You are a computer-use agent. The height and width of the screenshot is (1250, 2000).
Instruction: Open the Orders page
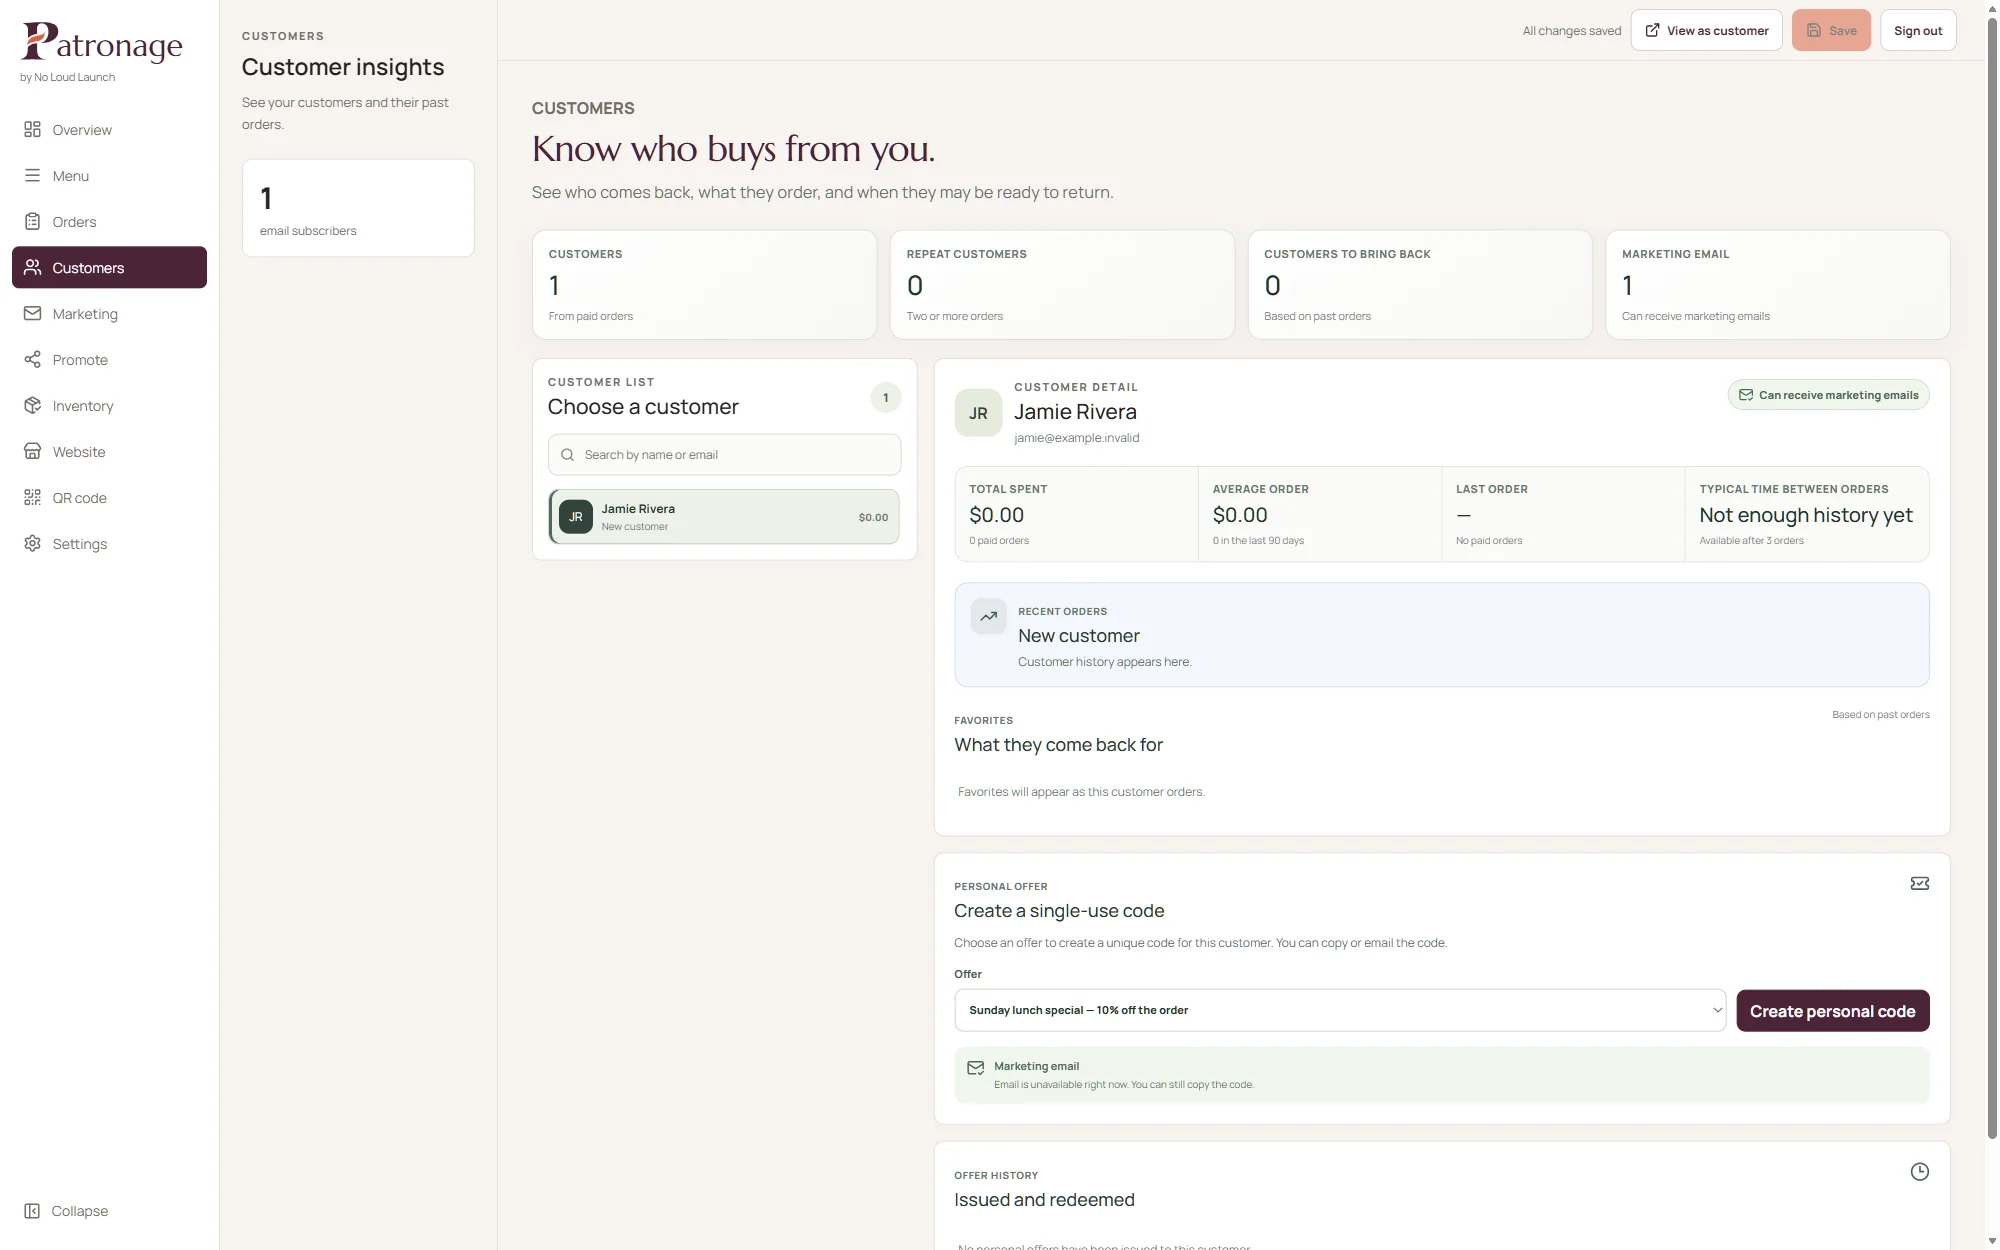(109, 221)
